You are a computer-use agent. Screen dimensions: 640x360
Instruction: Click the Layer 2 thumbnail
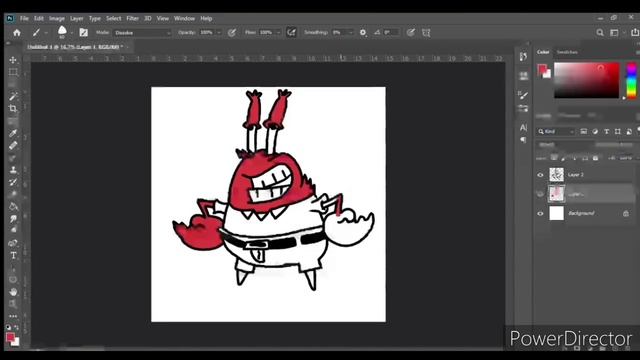(556, 175)
